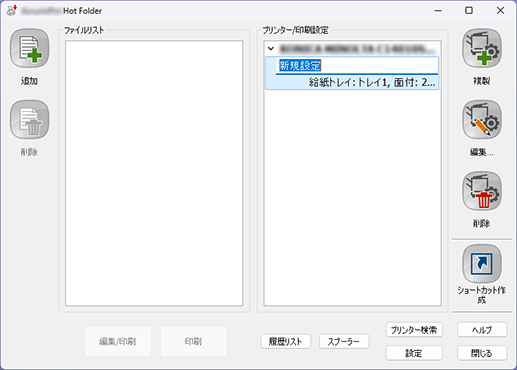Minimize the Hot Folder window
Image resolution: width=517 pixels, height=370 pixels.
pos(438,11)
